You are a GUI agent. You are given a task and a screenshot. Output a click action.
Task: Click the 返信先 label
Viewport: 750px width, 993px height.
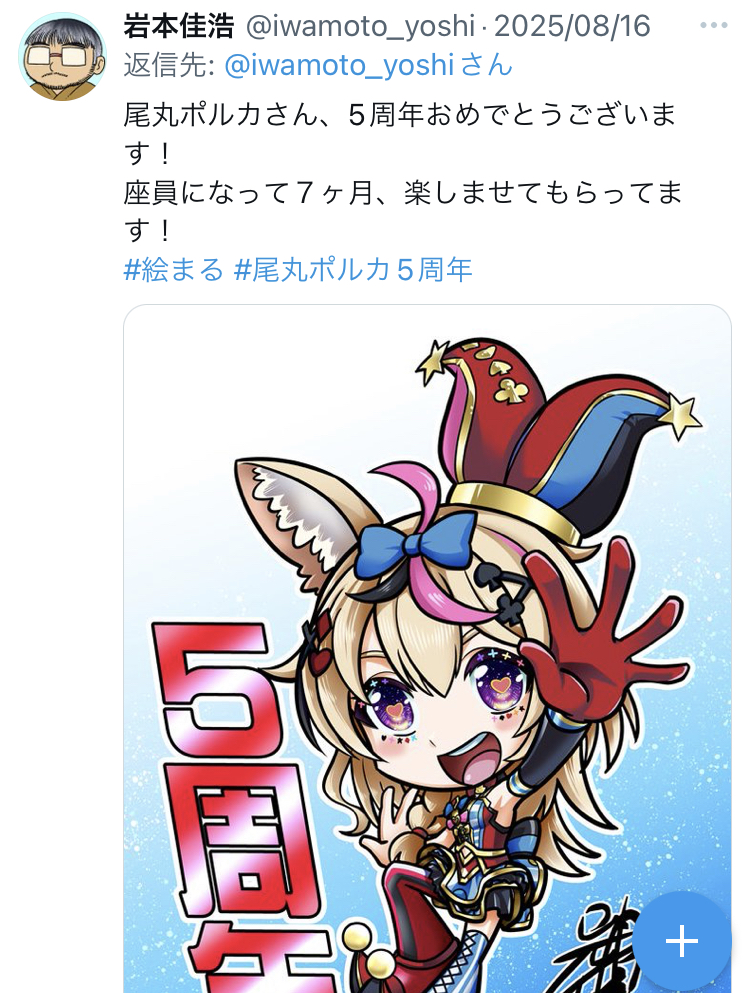169,65
